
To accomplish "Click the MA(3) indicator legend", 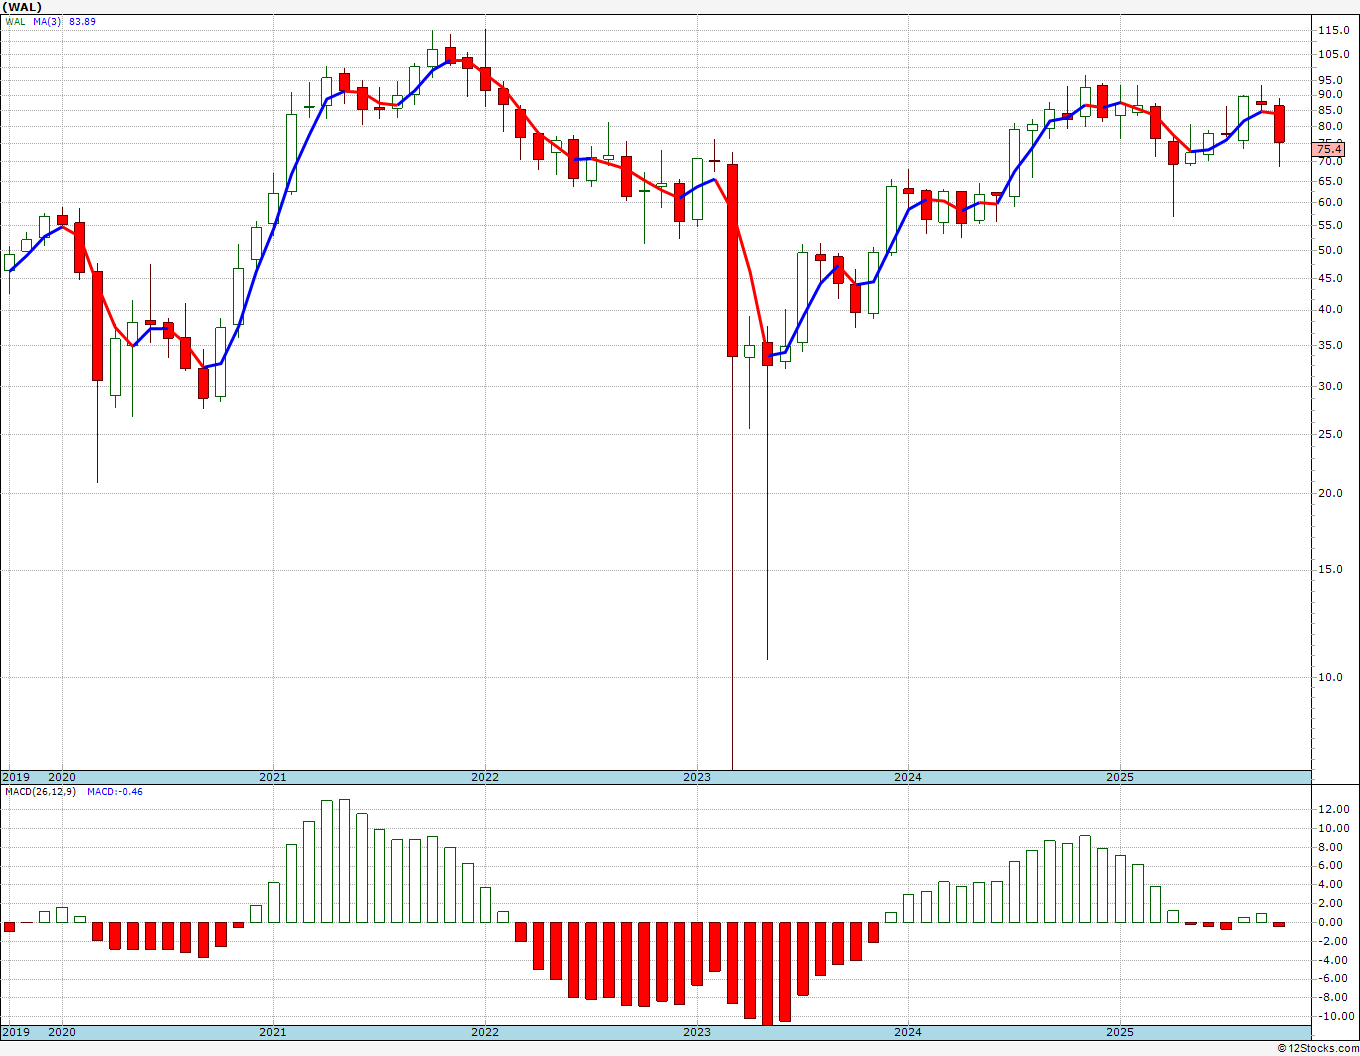I will point(46,22).
